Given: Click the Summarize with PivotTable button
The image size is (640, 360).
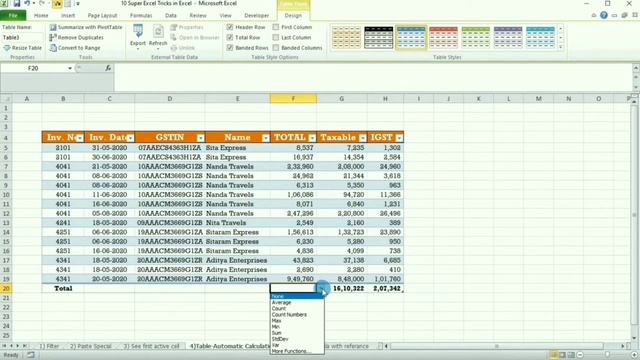Looking at the screenshot, I should pyautogui.click(x=86, y=27).
